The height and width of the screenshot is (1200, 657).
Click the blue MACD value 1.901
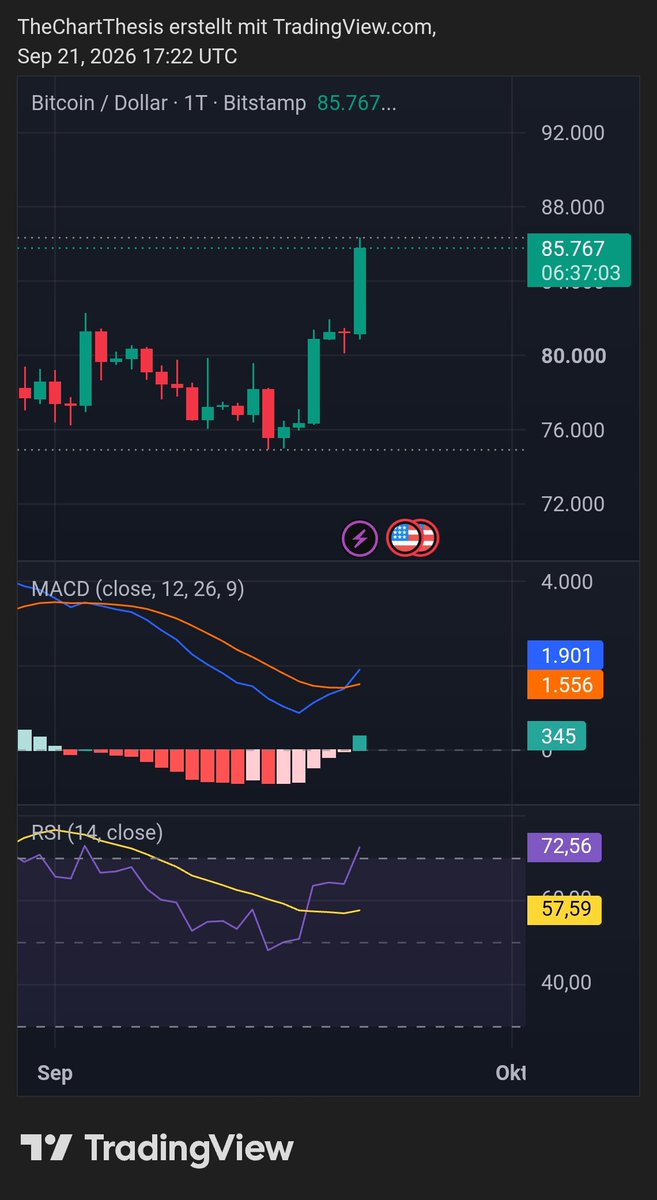coord(566,656)
